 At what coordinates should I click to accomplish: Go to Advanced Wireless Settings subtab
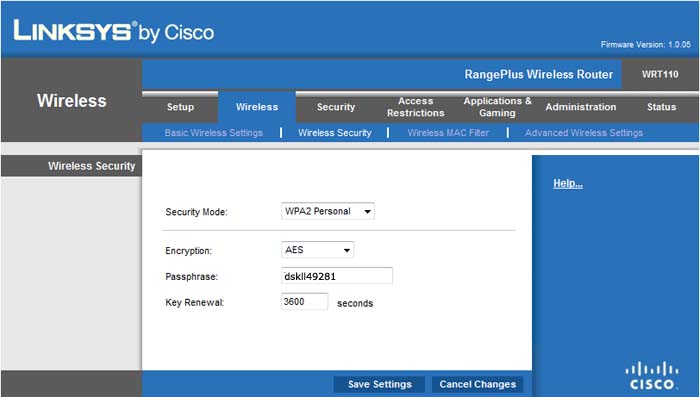[x=584, y=133]
